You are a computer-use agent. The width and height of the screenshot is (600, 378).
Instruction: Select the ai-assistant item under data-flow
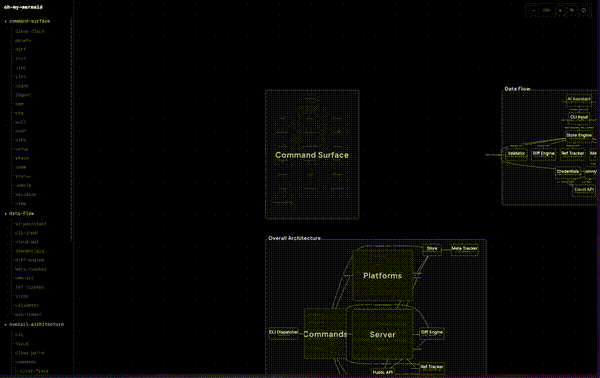tap(31, 224)
